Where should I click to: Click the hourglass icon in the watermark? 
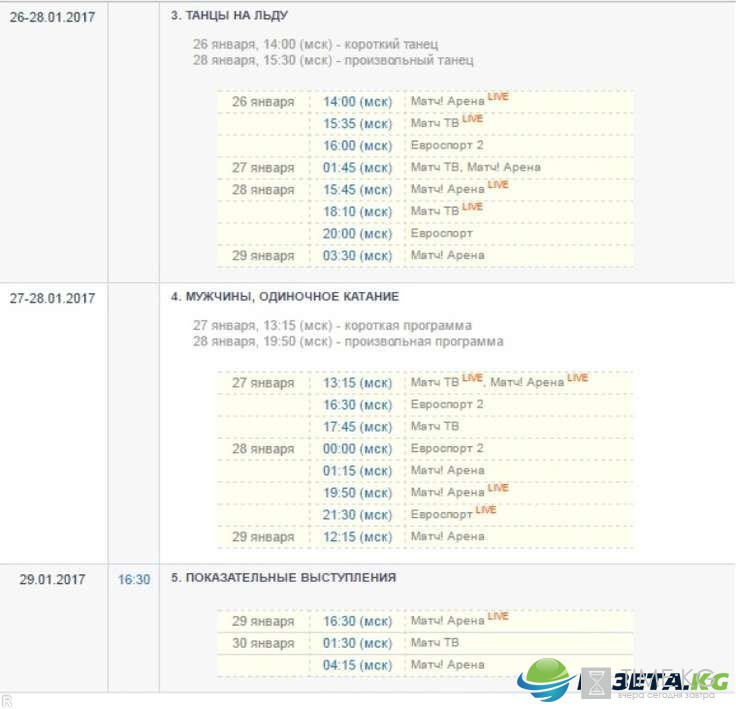click(x=596, y=683)
